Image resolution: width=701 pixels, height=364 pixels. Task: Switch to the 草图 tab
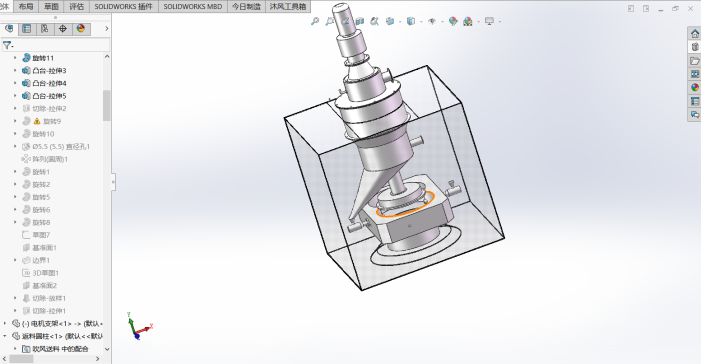51,6
